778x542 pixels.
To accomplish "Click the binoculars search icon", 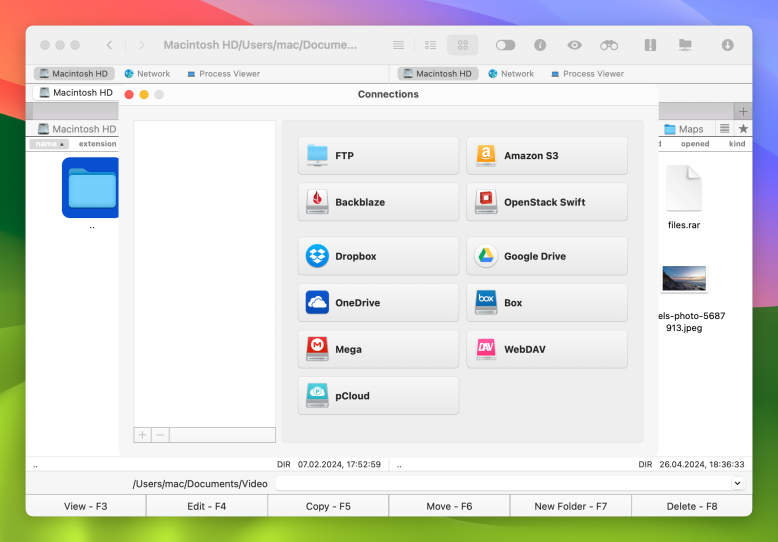I will click(609, 45).
